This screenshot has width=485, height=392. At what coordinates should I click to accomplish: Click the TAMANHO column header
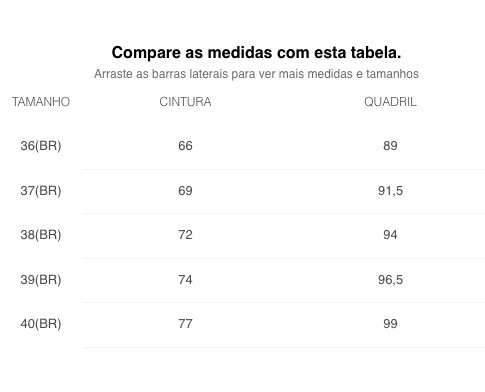click(41, 102)
